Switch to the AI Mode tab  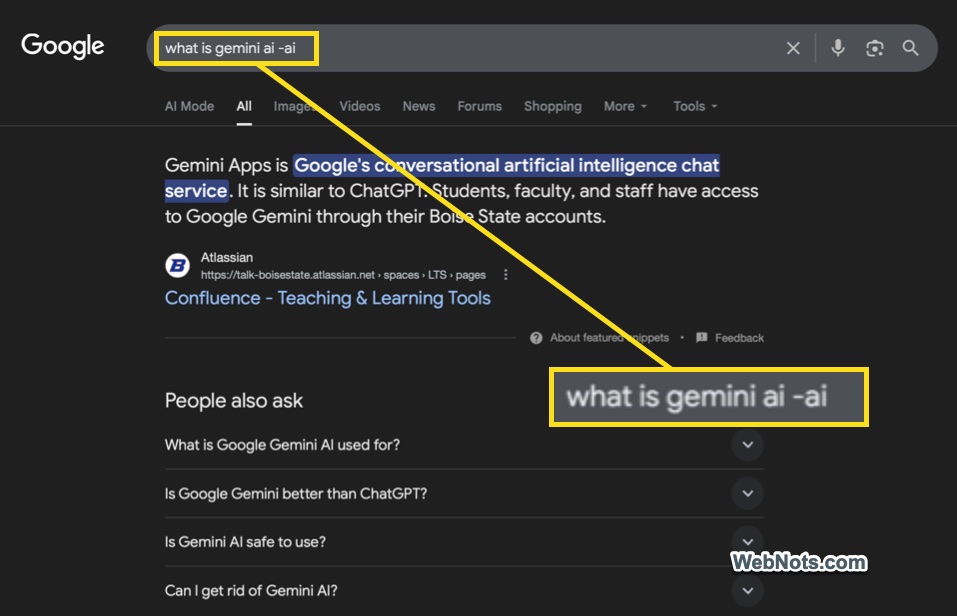[x=189, y=106]
